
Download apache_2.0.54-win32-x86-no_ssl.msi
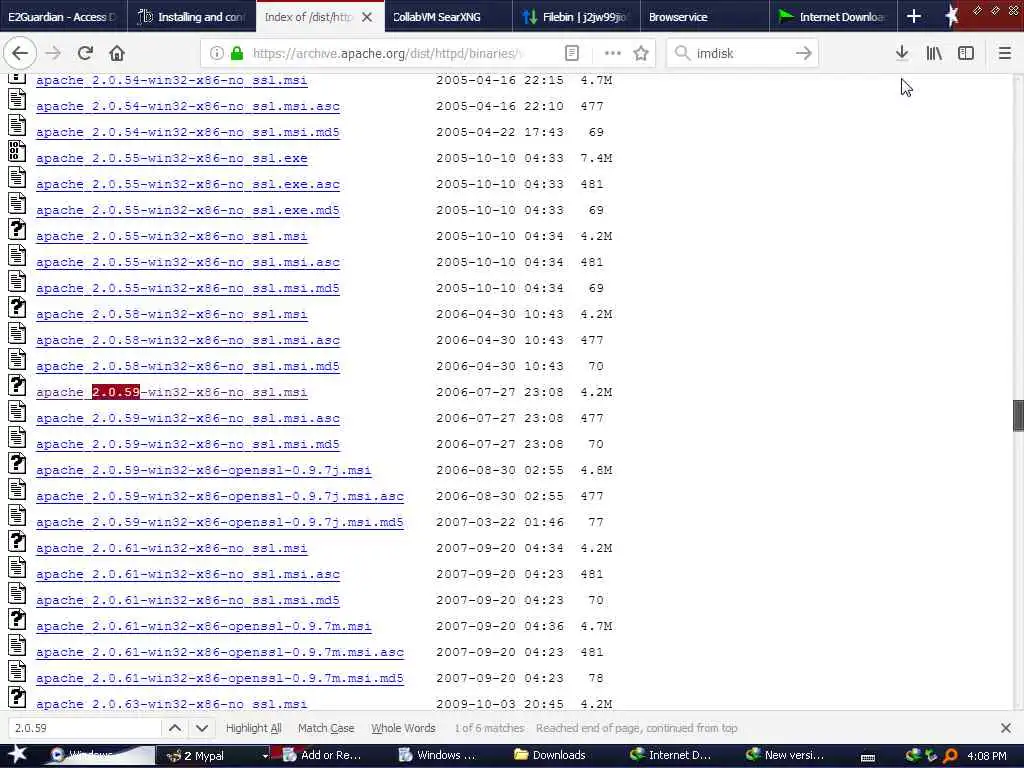click(x=172, y=80)
